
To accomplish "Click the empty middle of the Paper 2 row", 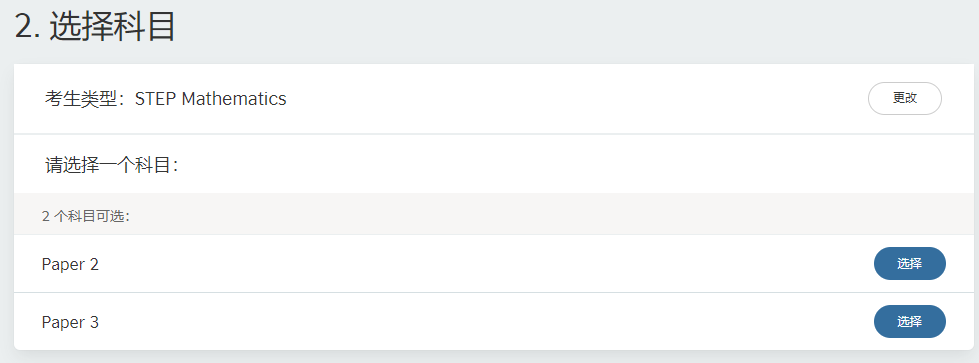I will [487, 264].
